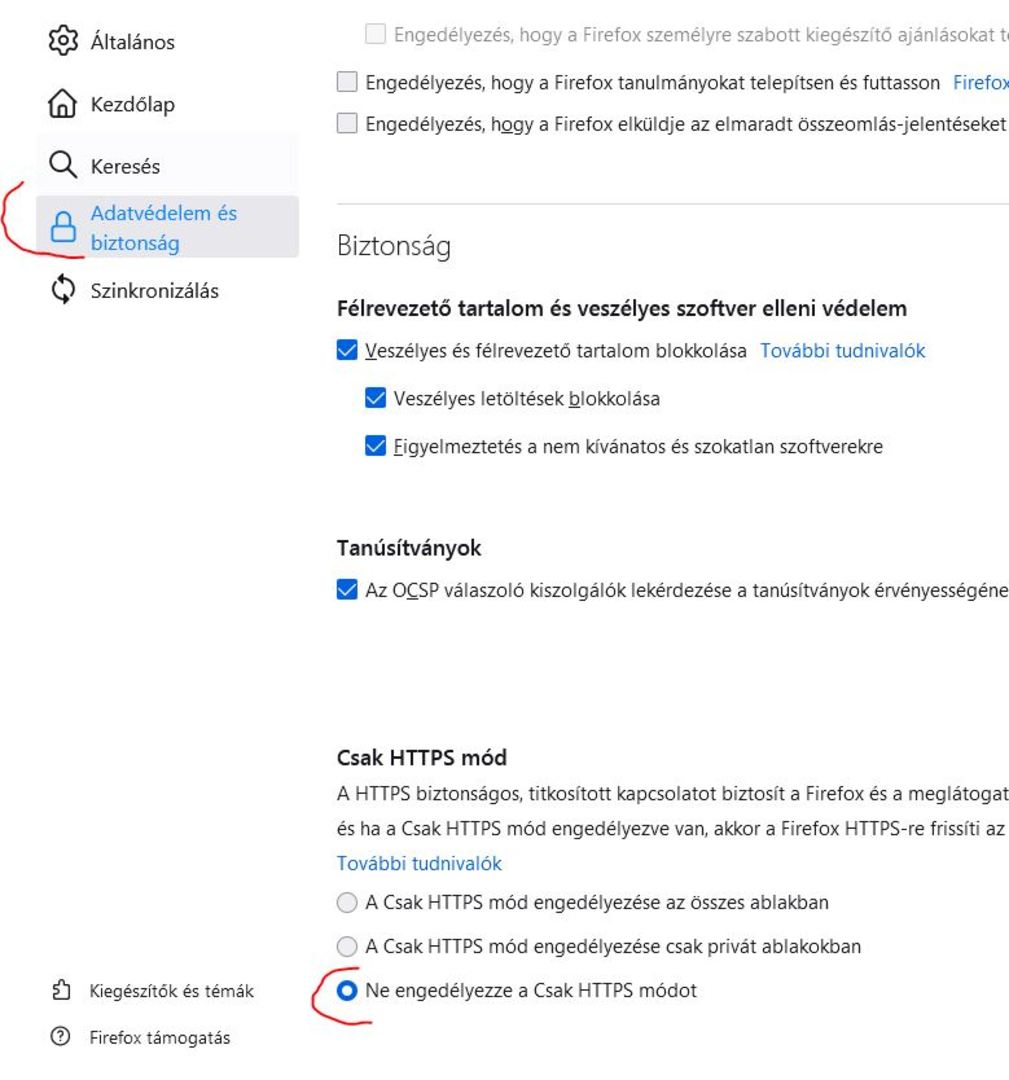Select Csak HTTPS mód csak privát ablakokban
The width and height of the screenshot is (1009, 1080).
347,946
